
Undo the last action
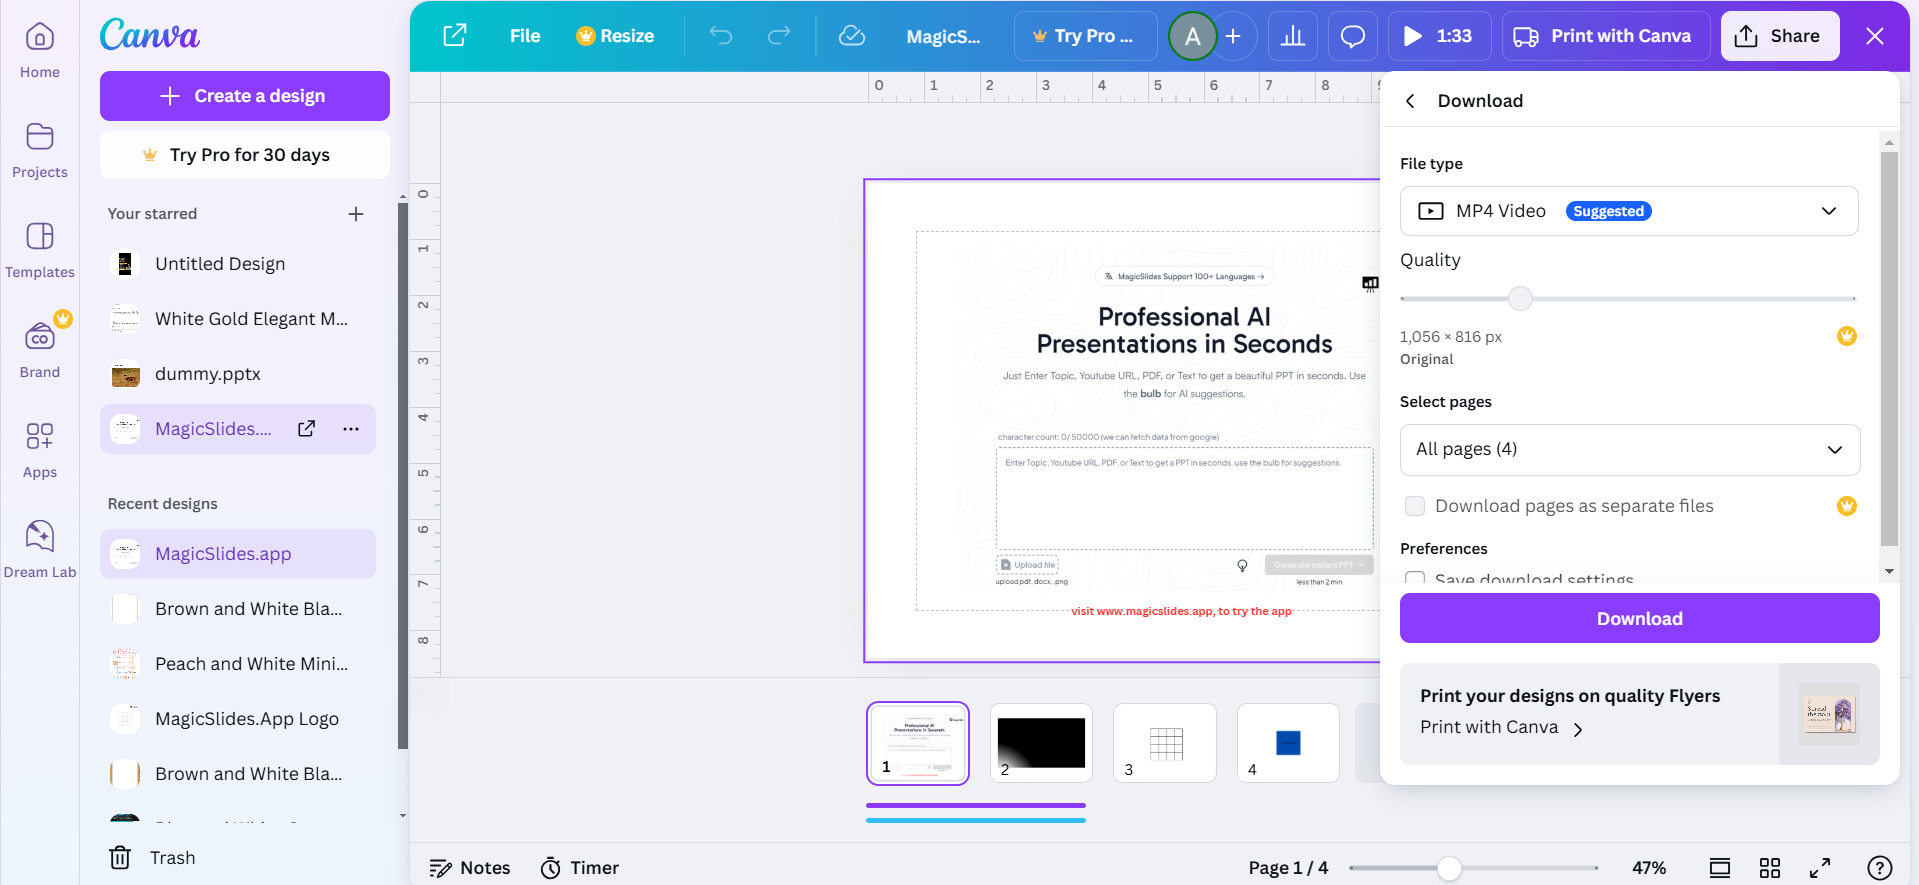(x=721, y=36)
